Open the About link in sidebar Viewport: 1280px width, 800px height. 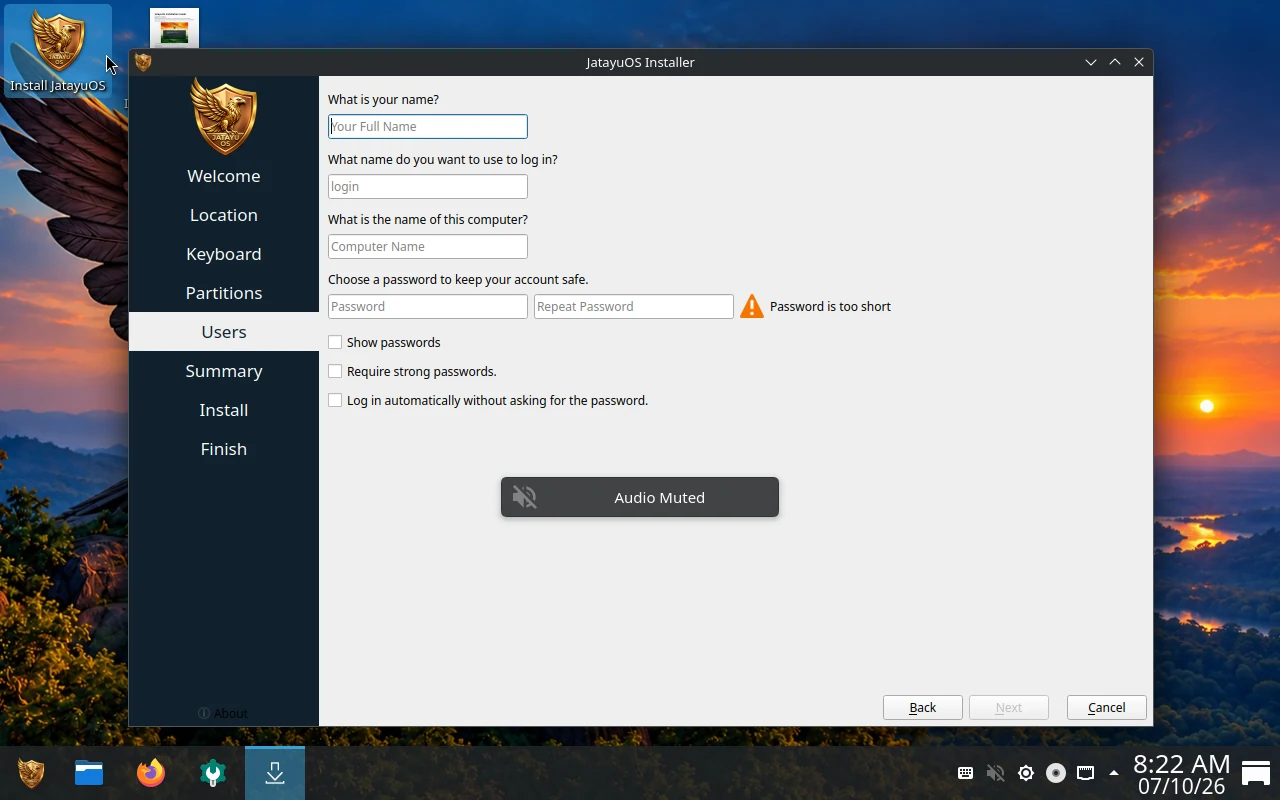[x=223, y=713]
